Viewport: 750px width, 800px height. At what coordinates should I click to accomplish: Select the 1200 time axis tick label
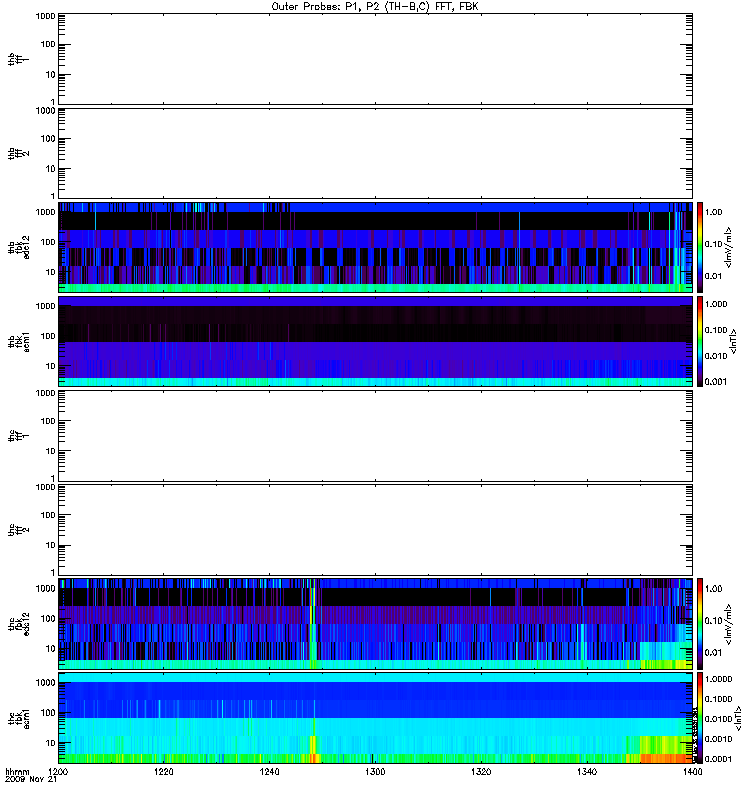point(58,772)
